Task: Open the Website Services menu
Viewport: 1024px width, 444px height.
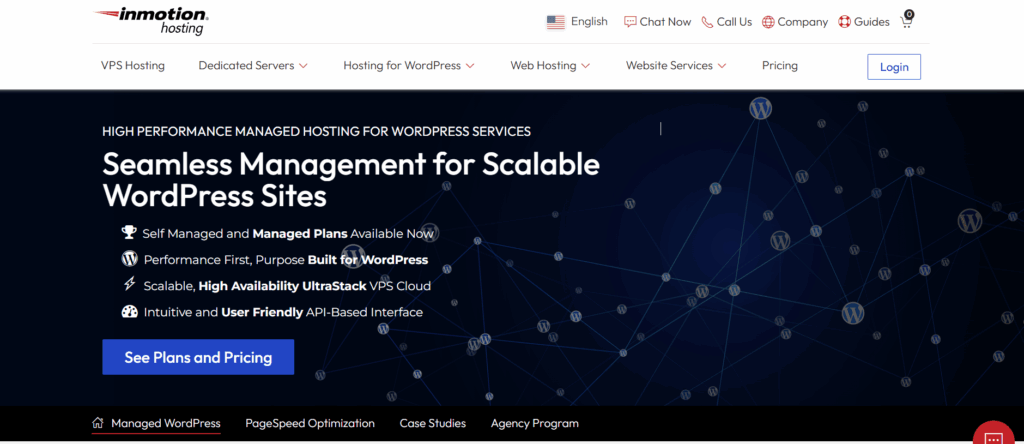Action: [669, 65]
